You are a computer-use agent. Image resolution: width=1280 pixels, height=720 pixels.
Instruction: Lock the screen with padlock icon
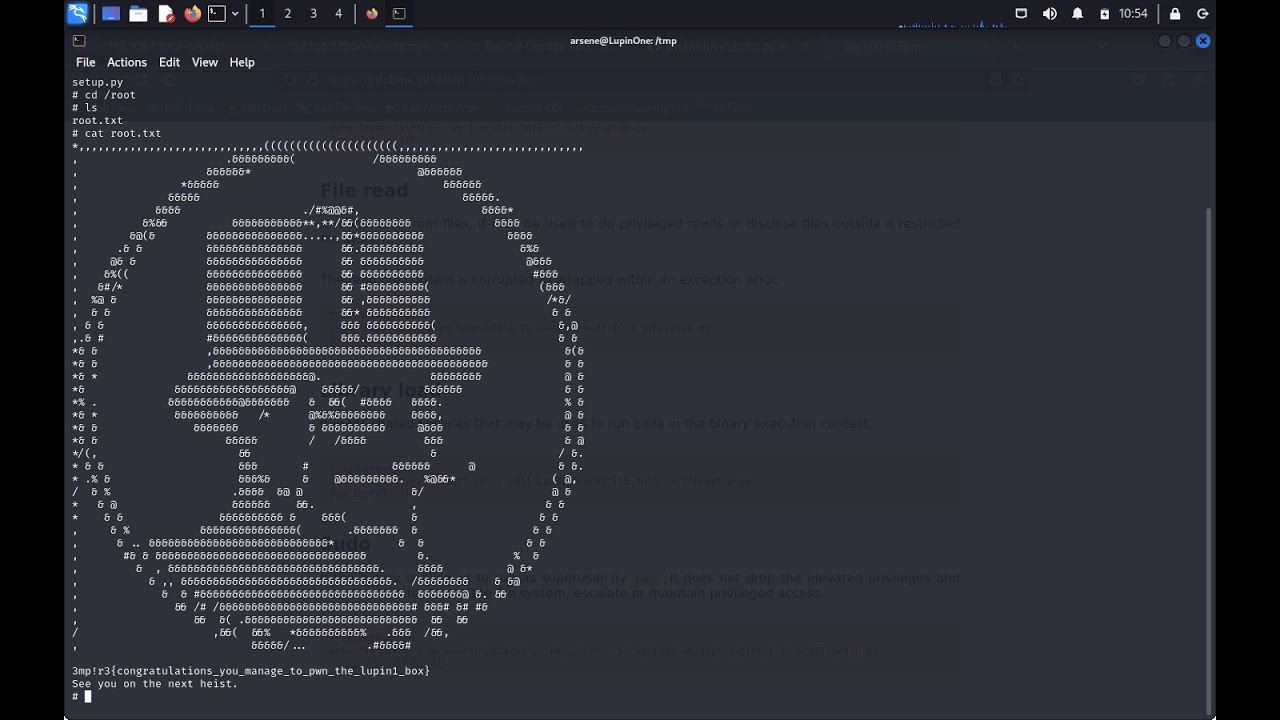[1175, 14]
